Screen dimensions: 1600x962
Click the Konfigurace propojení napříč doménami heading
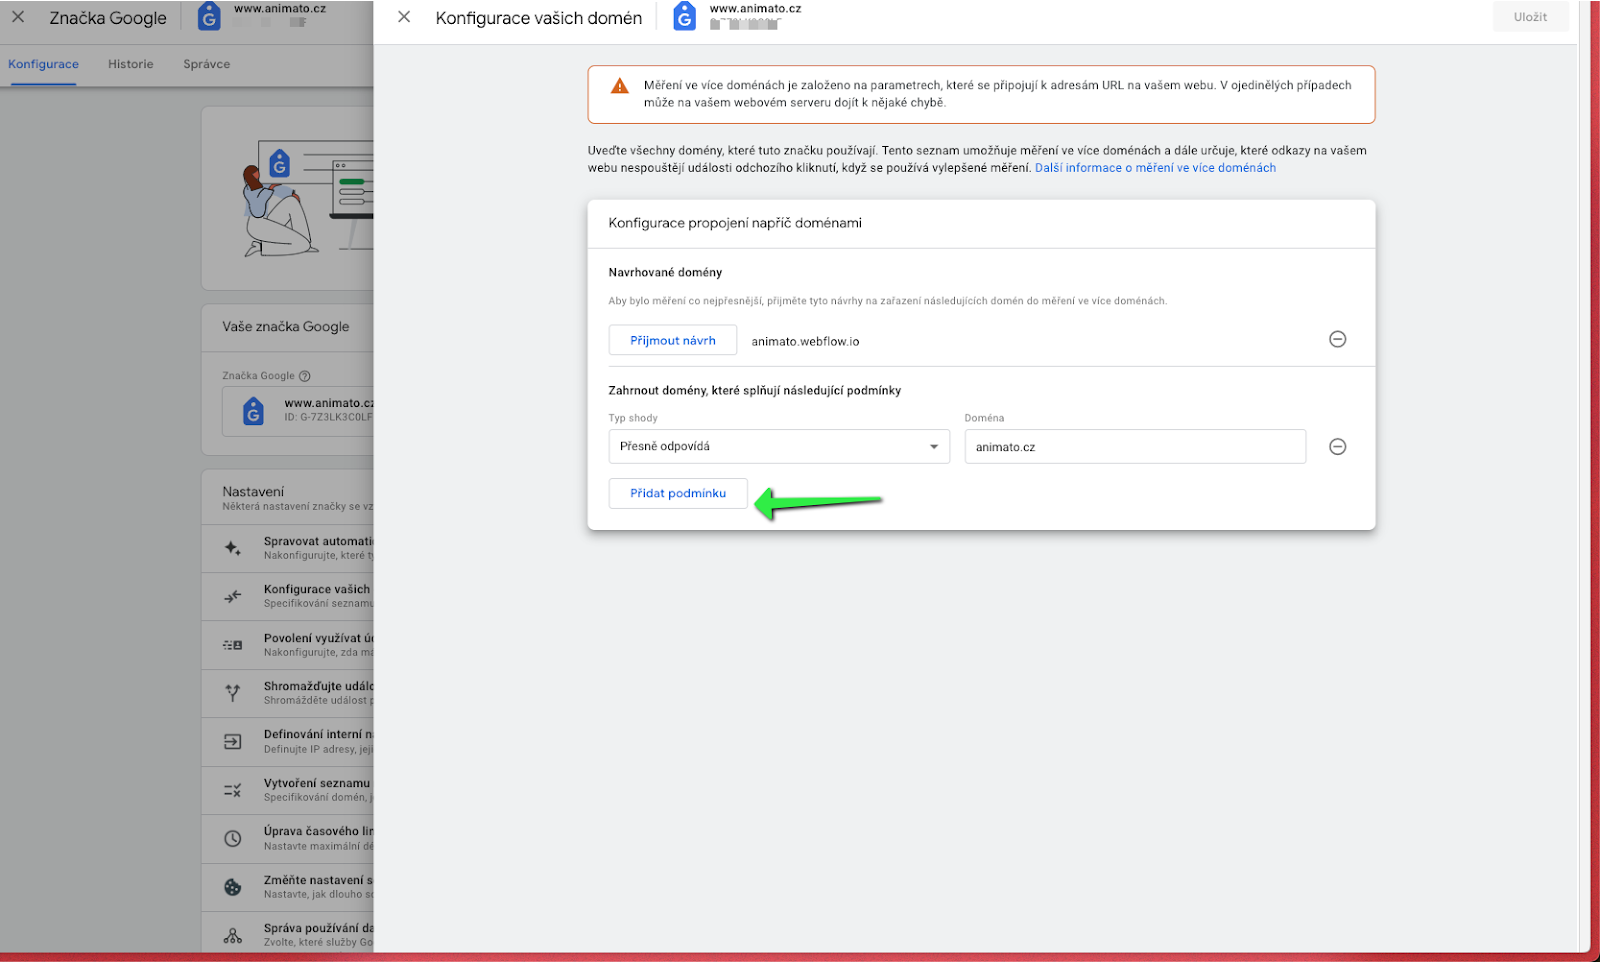click(x=735, y=223)
